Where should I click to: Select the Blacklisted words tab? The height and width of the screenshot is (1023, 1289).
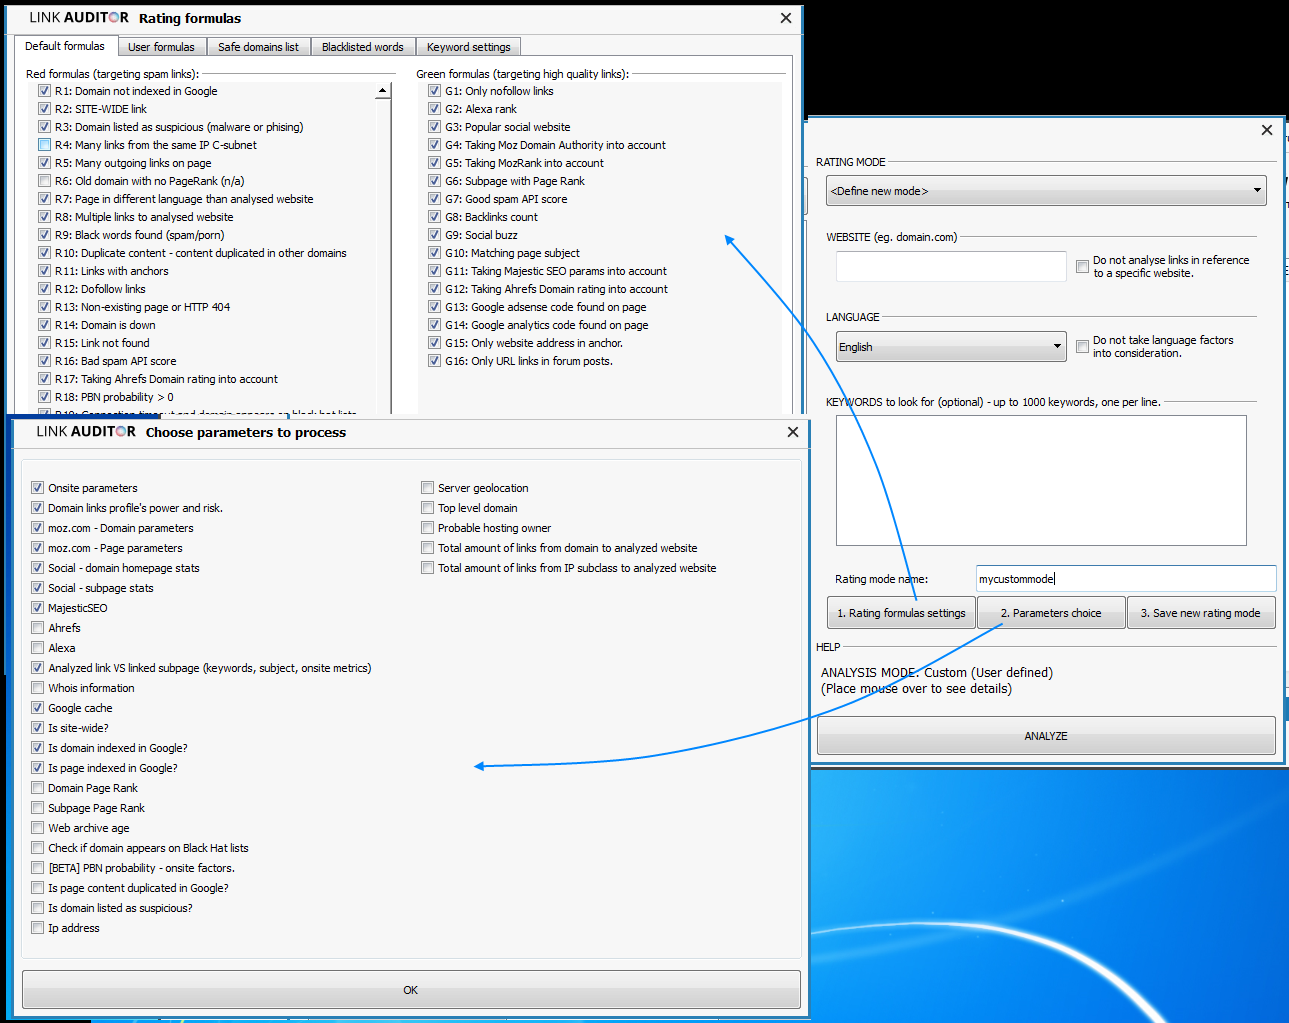coord(362,47)
